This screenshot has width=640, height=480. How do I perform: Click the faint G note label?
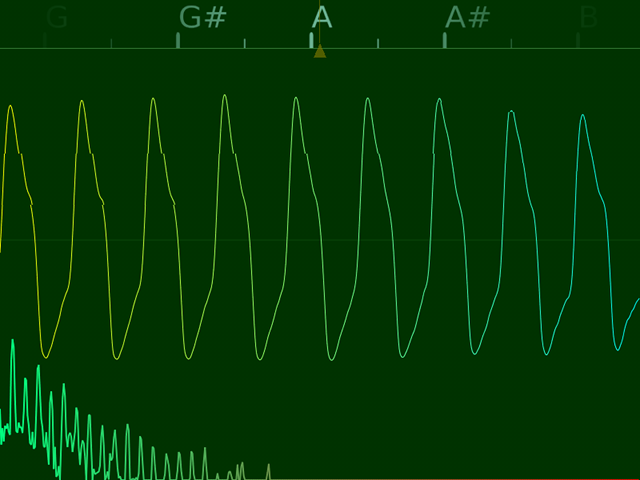[58, 18]
